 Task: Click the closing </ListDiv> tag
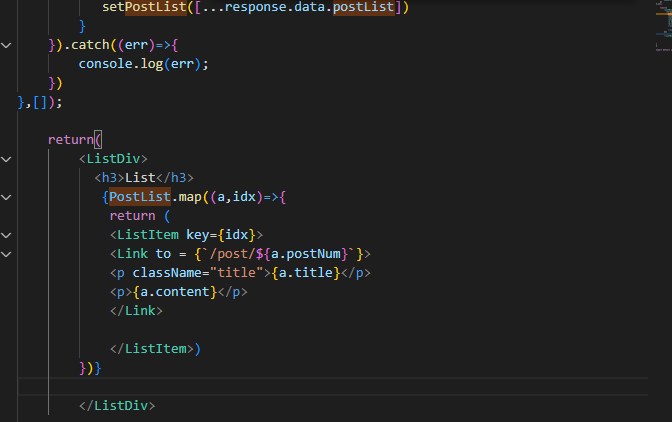coord(117,406)
